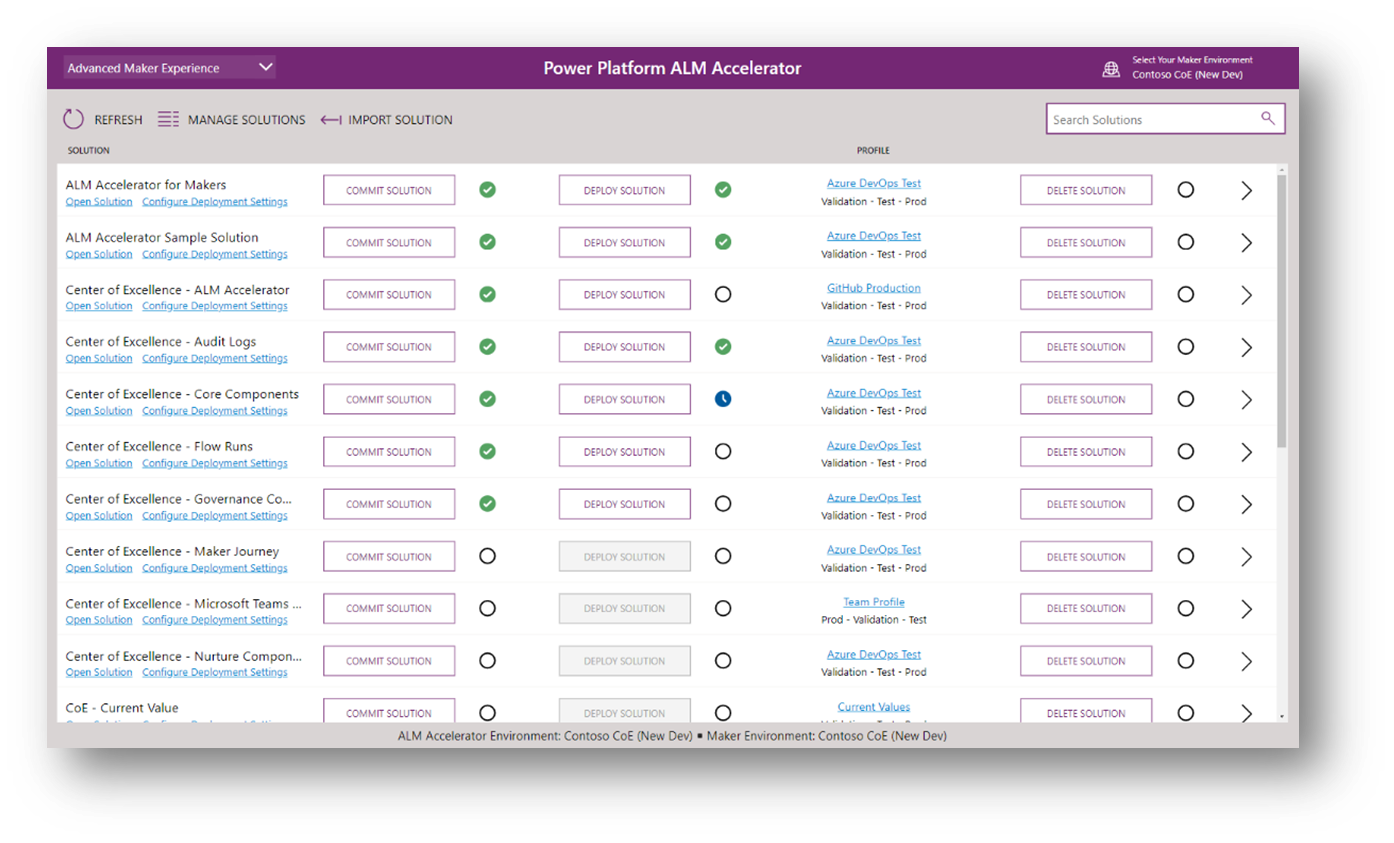Click the green deploy check for Audit Logs
This screenshot has height=843, width=1394.
point(723,346)
